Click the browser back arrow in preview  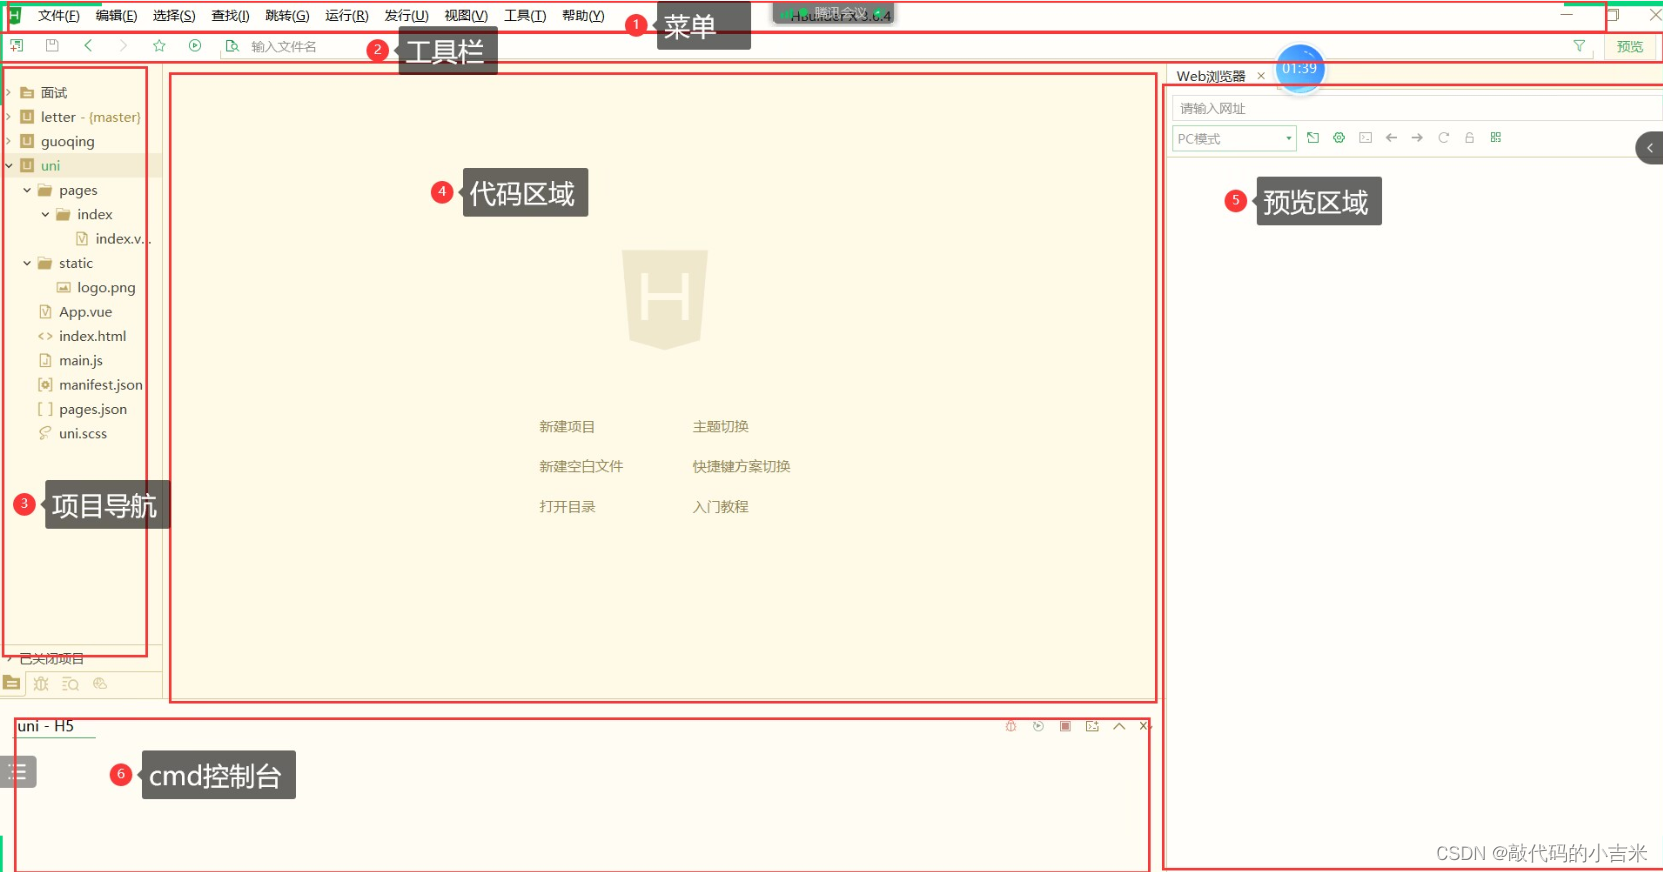[1391, 138]
